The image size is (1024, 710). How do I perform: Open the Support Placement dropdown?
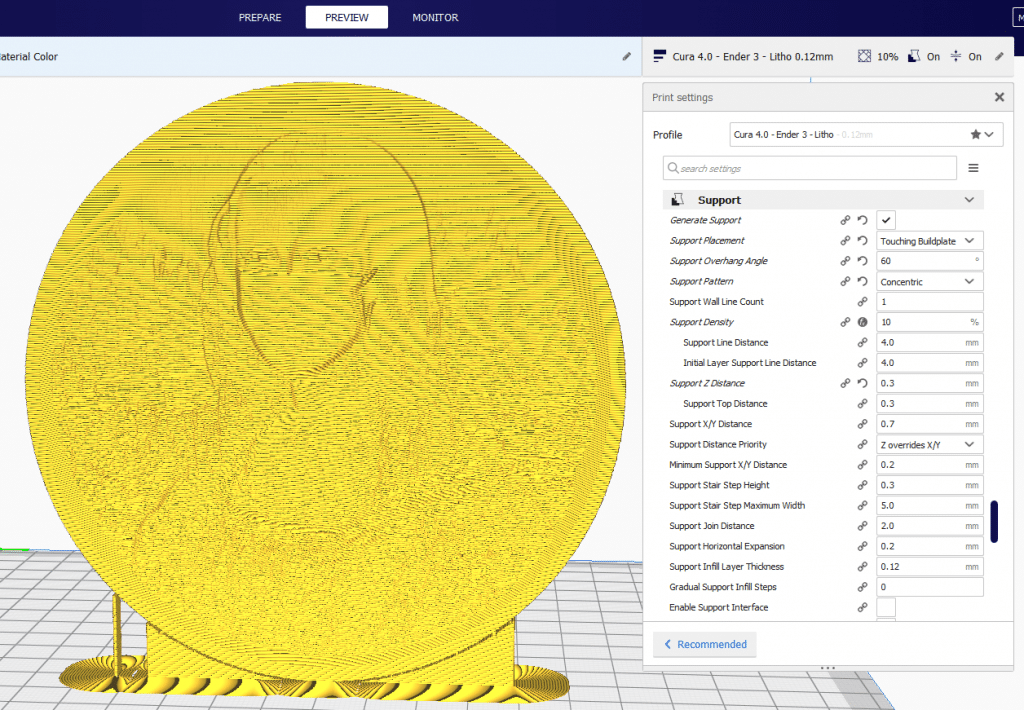(x=929, y=240)
